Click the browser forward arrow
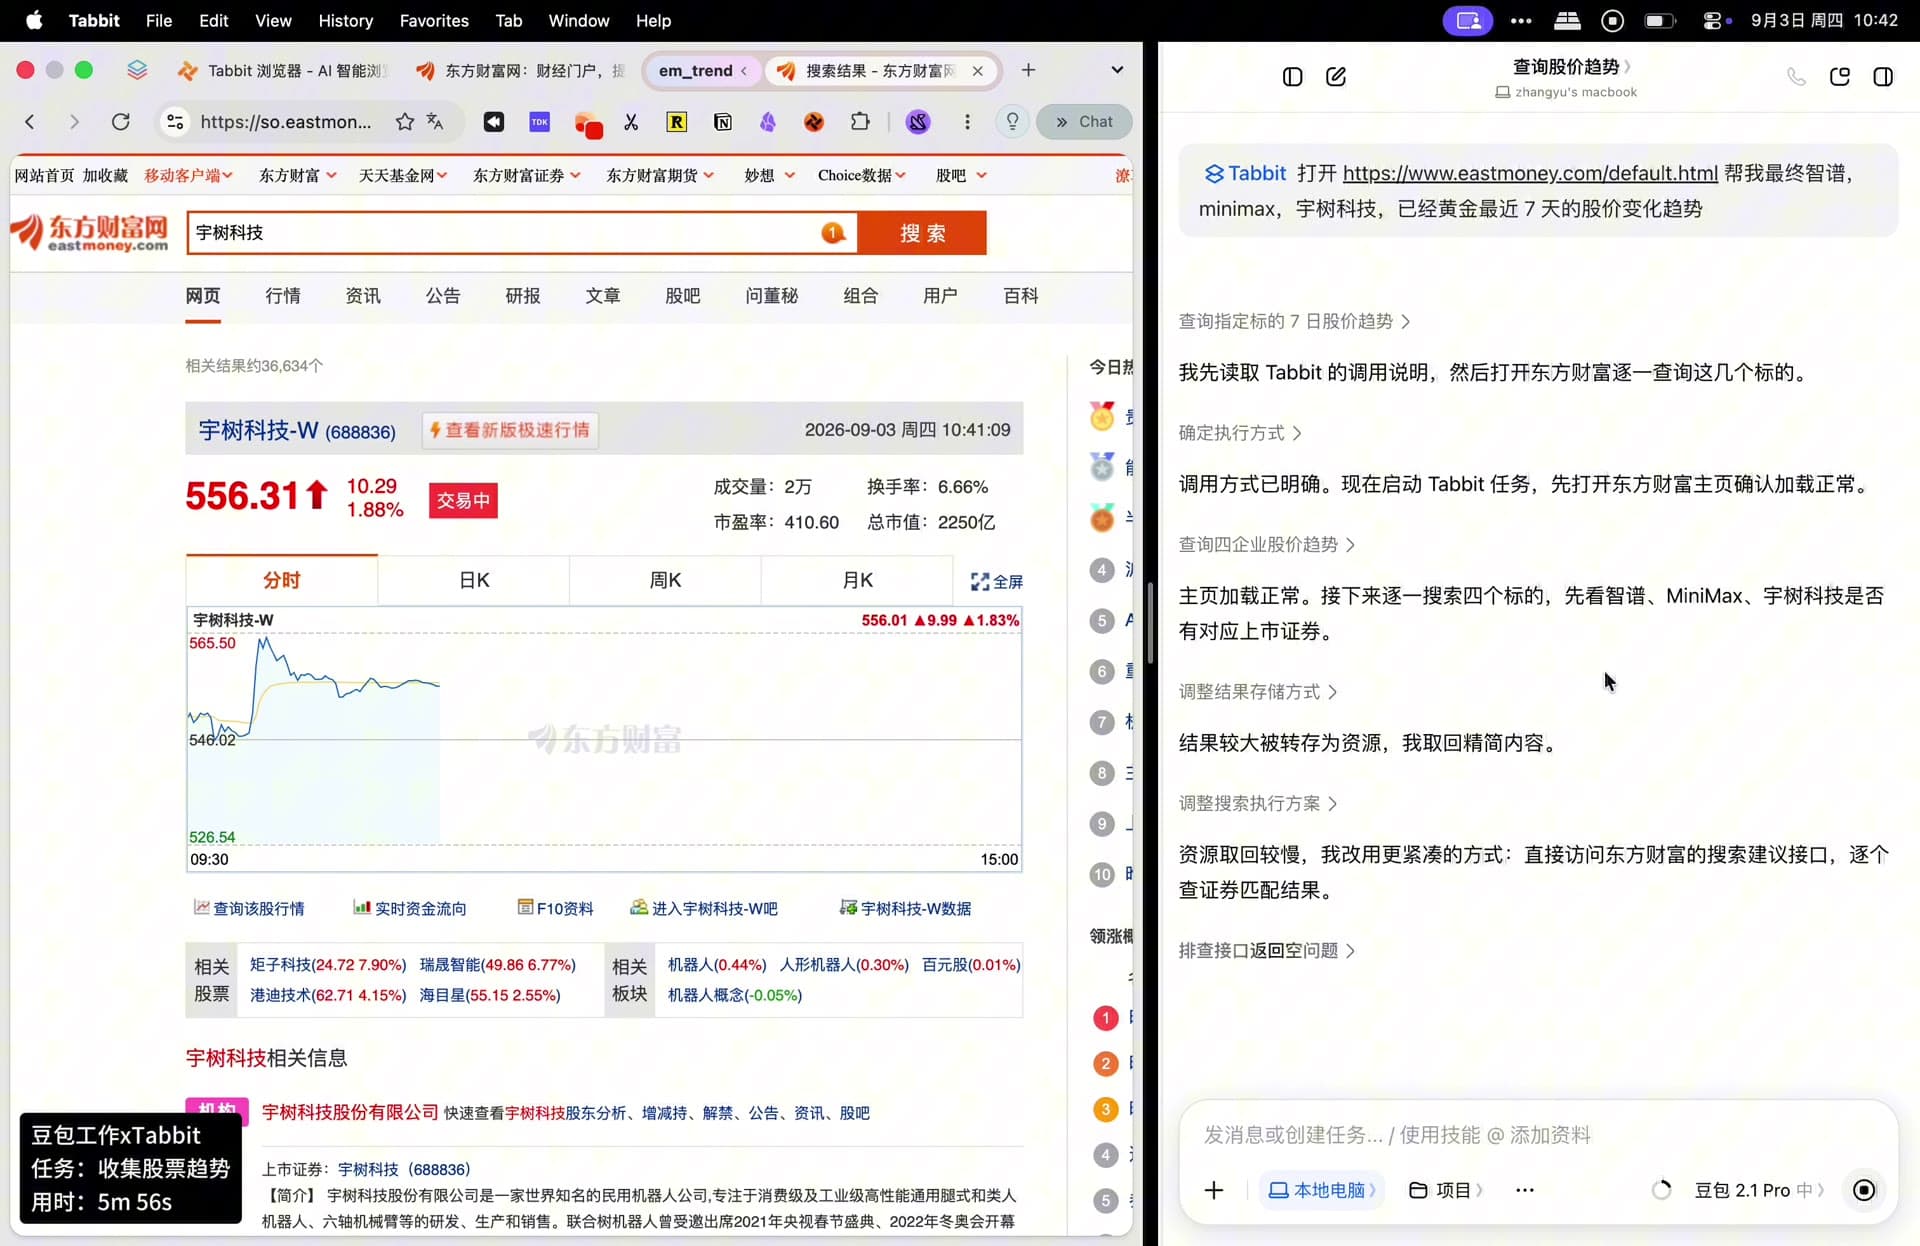 tap(74, 122)
